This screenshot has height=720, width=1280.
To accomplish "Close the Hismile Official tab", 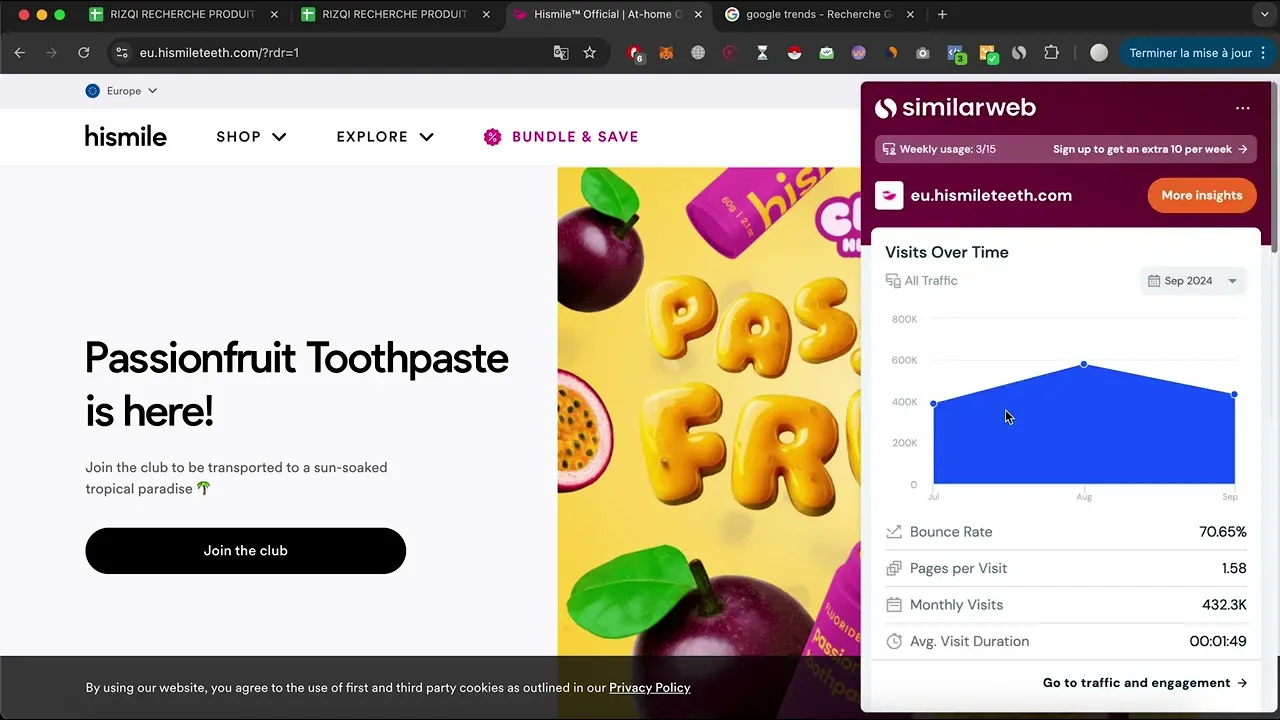I will pos(698,15).
